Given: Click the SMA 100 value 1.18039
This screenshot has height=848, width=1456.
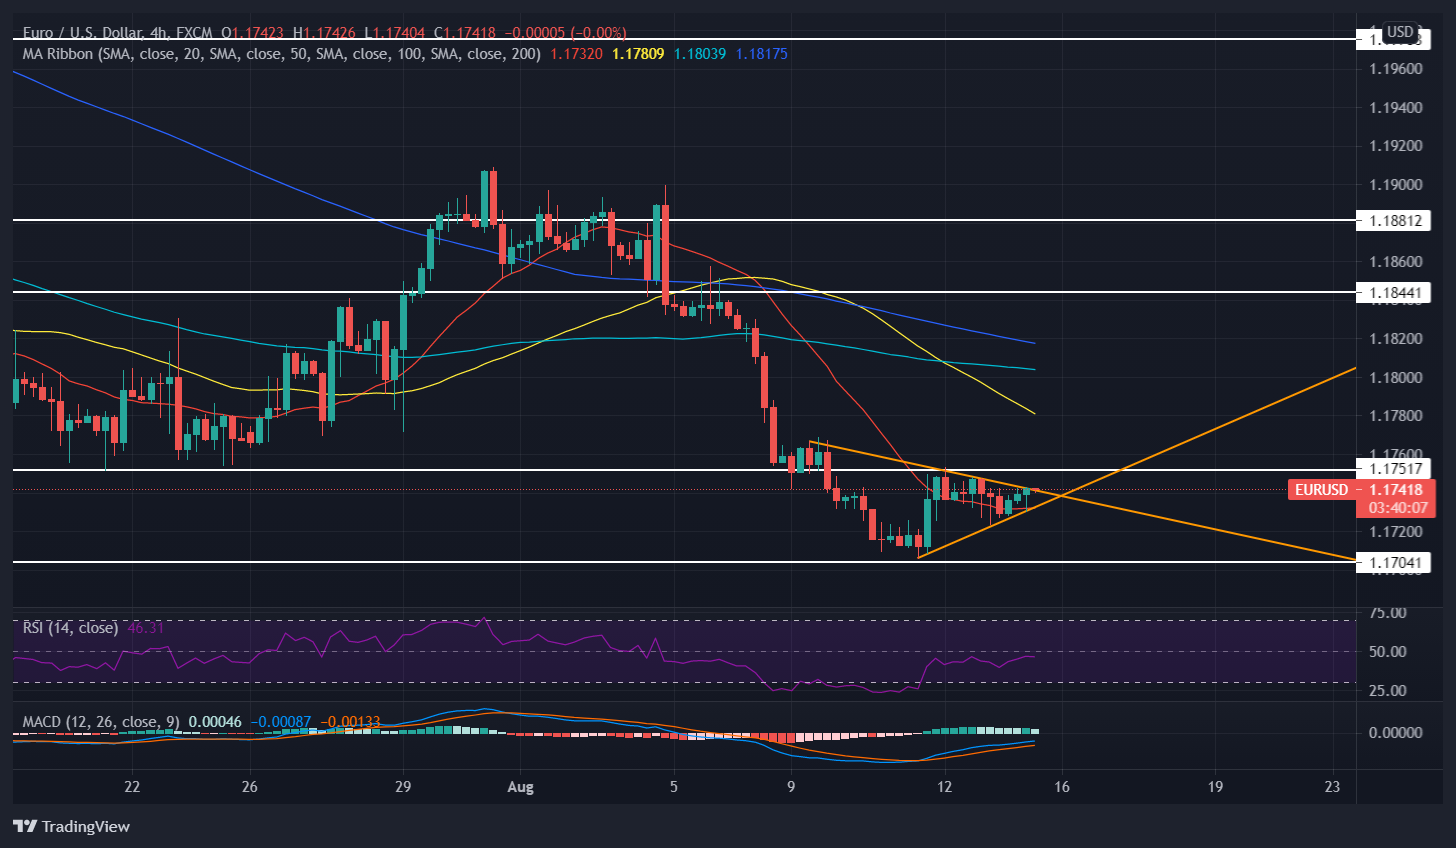Looking at the screenshot, I should coord(700,53).
